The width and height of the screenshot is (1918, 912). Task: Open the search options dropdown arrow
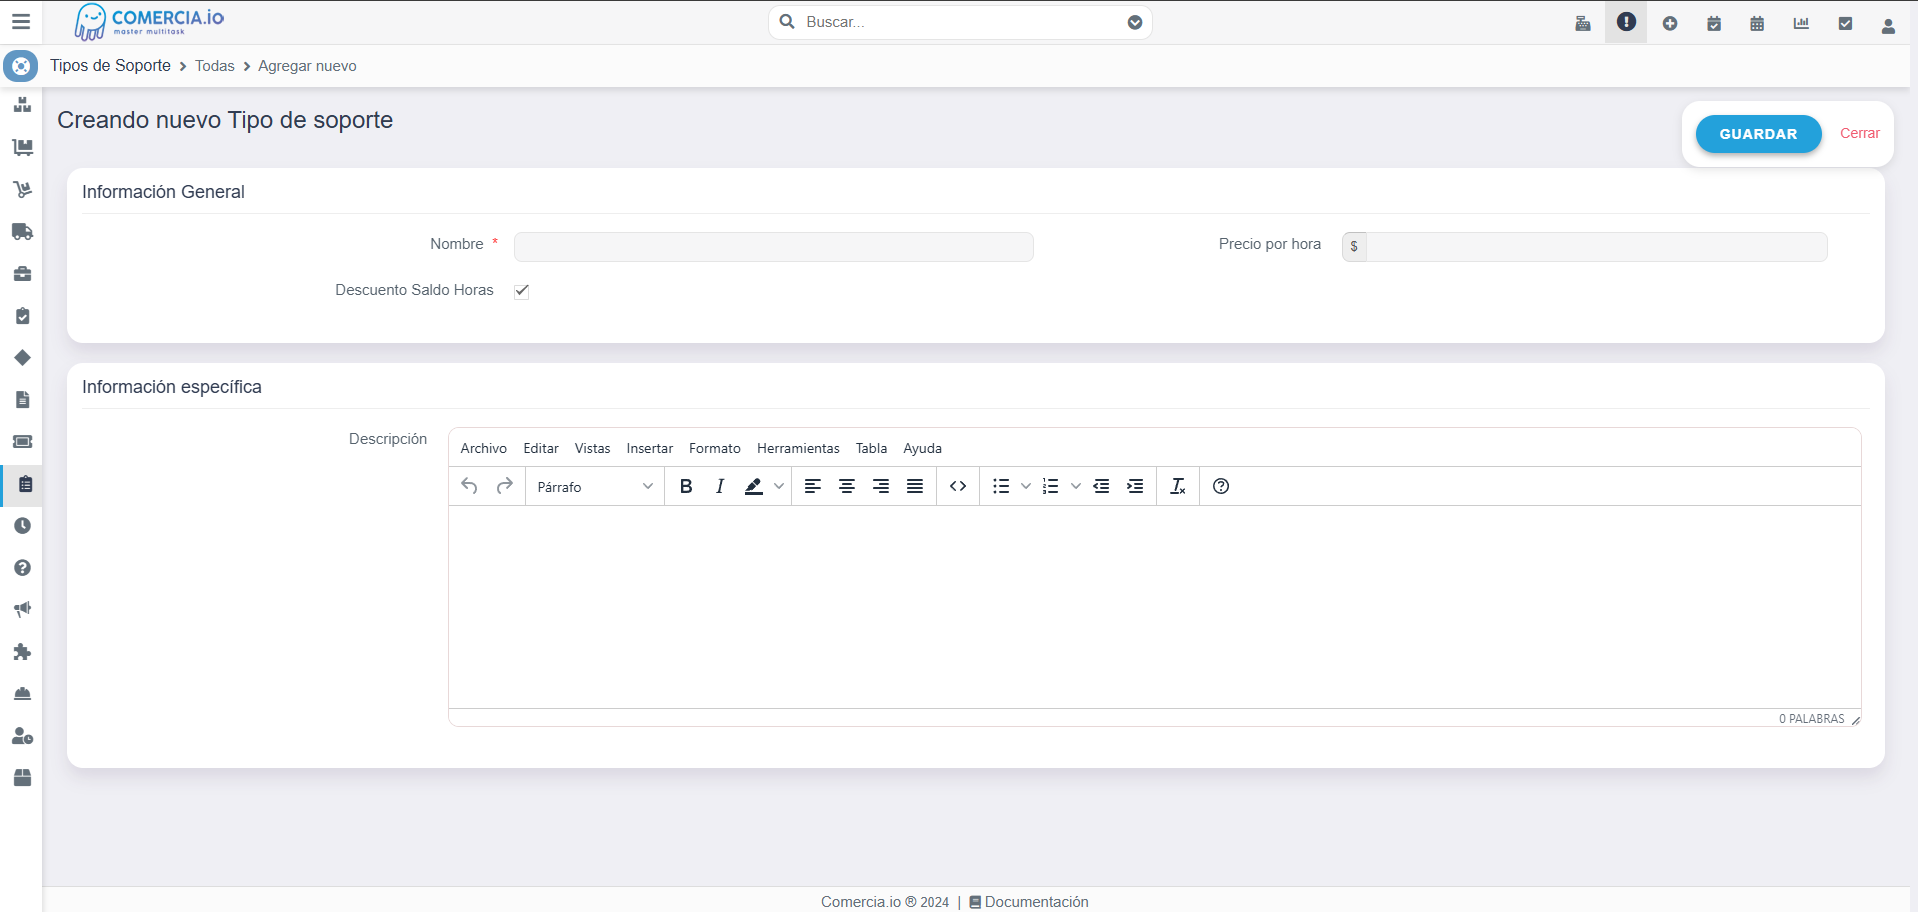1135,22
